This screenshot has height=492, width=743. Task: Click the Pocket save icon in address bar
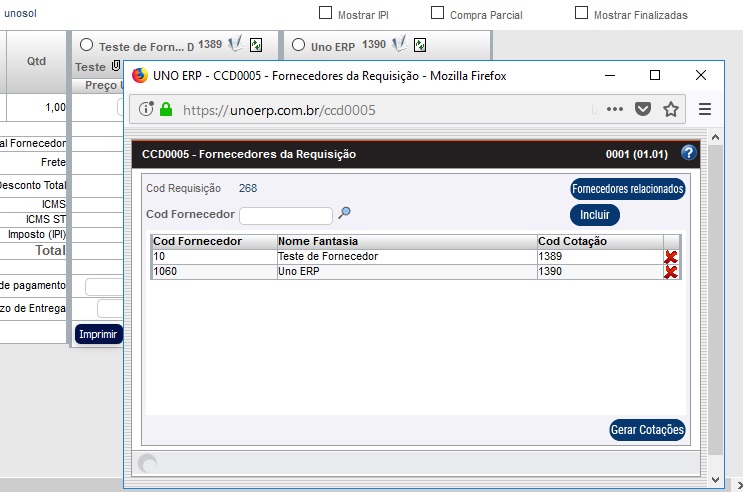643,109
